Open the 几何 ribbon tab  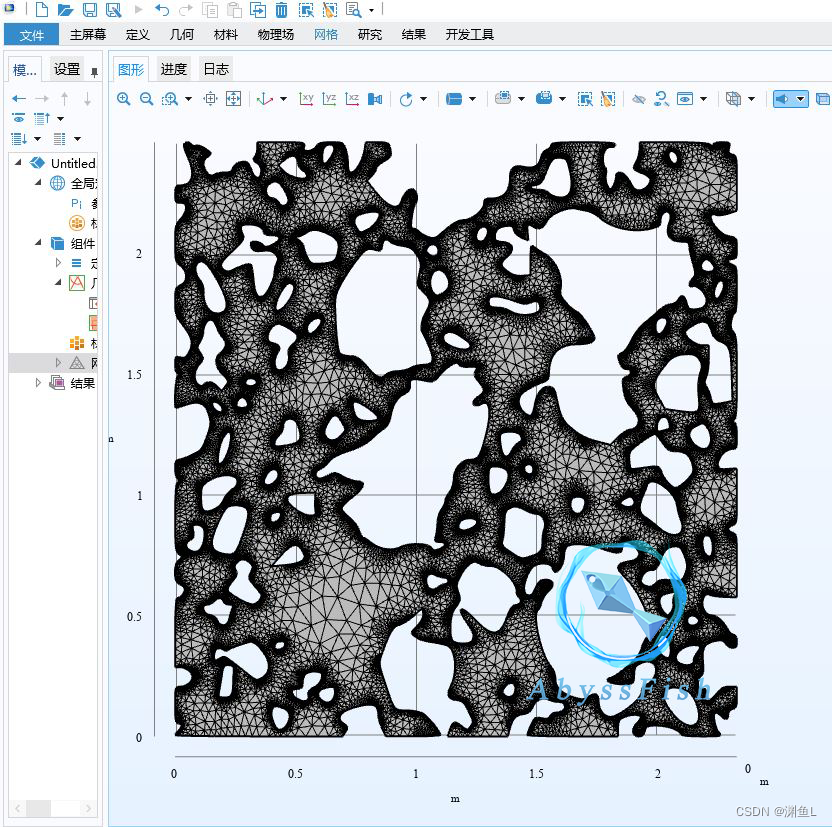coord(181,35)
